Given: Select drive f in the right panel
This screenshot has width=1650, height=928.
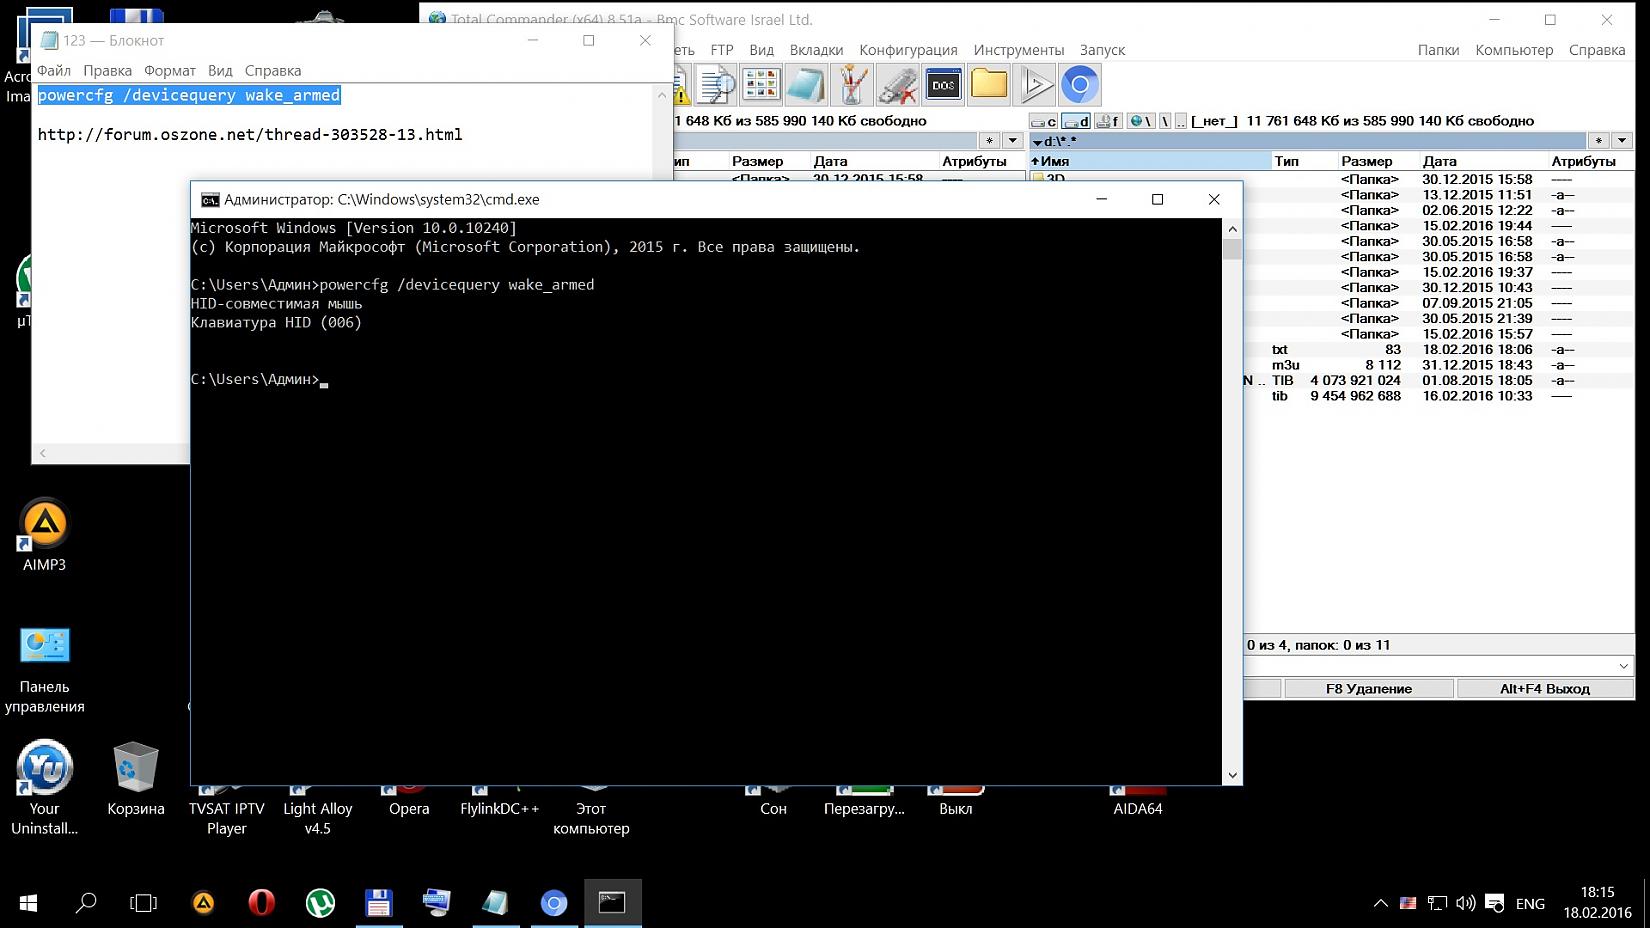Looking at the screenshot, I should point(1108,121).
